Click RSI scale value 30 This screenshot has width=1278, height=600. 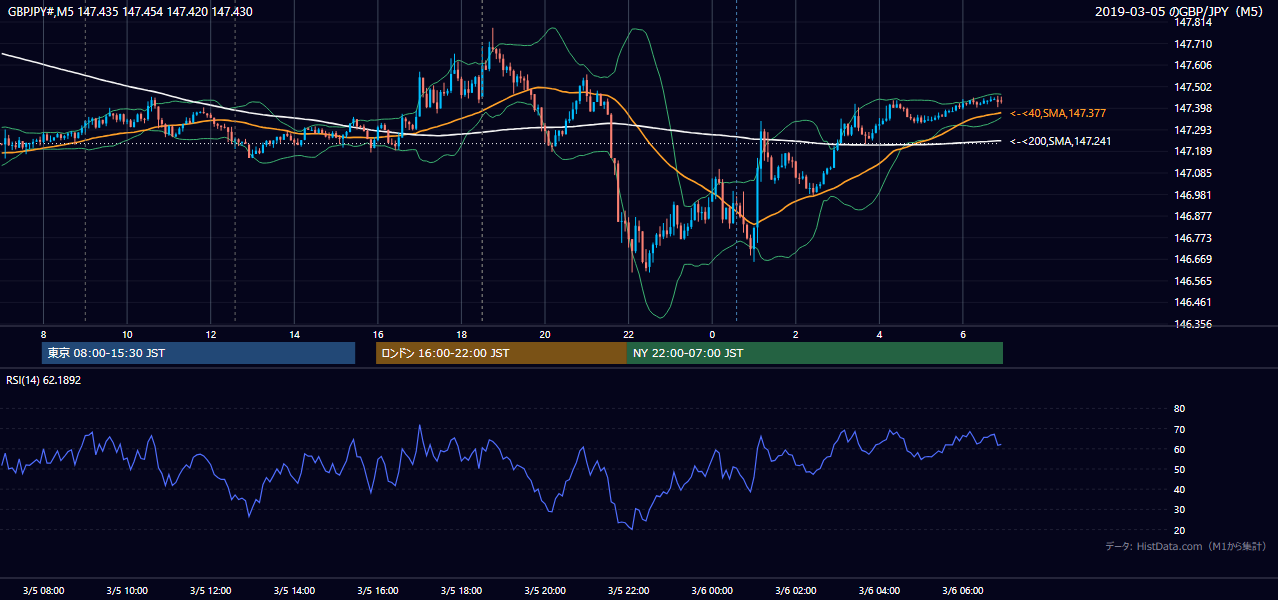tap(1179, 510)
